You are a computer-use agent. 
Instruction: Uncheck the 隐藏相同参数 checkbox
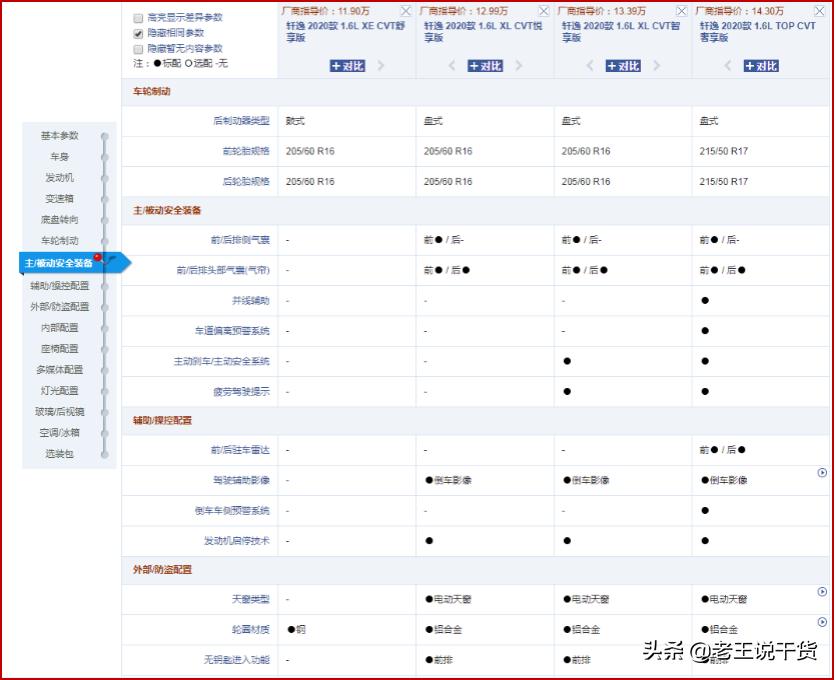pos(139,31)
